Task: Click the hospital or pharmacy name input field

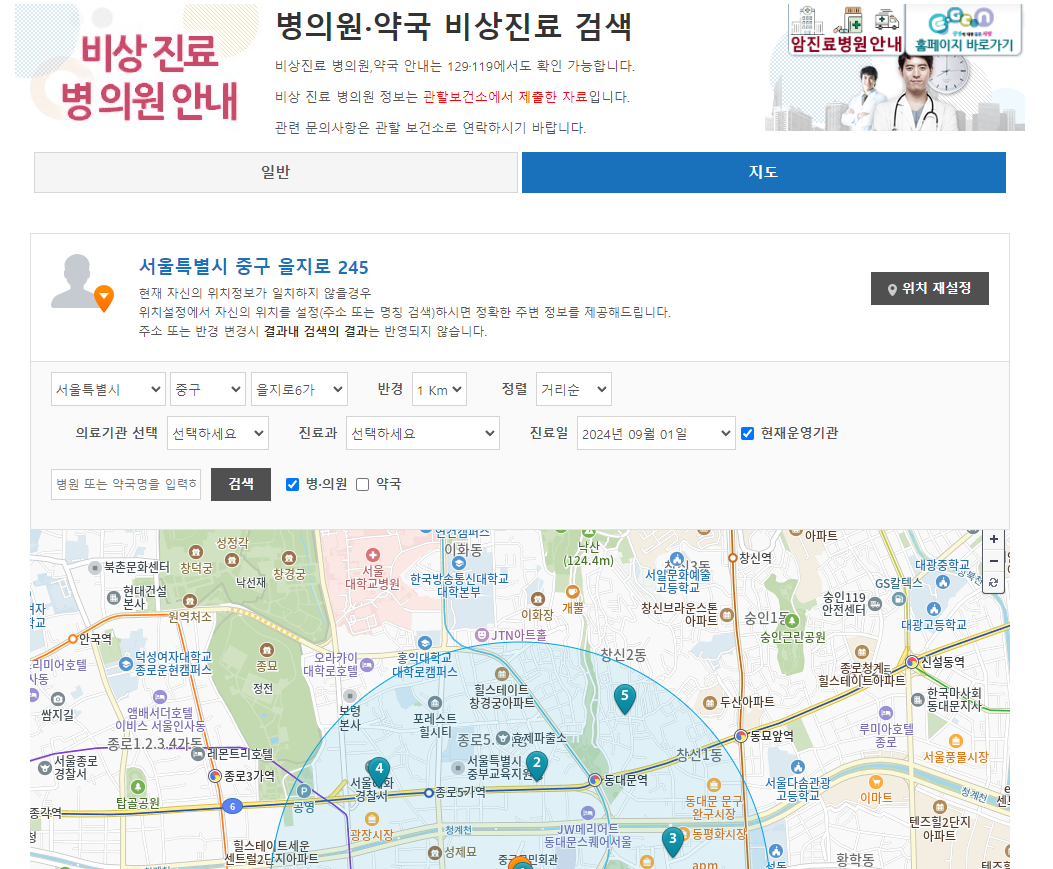Action: [126, 484]
